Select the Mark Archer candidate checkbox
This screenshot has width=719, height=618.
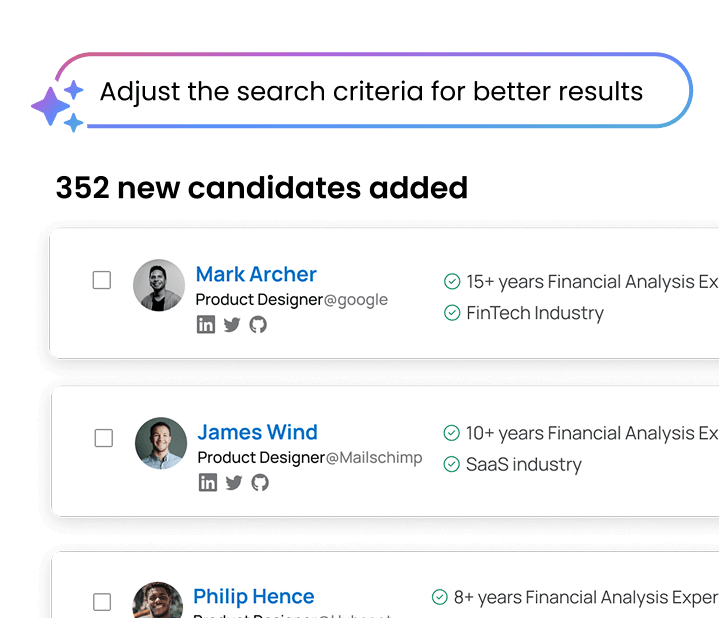point(102,280)
